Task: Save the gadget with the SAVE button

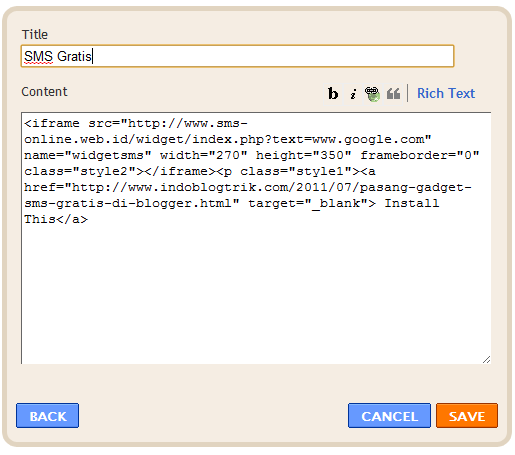Action: pyautogui.click(x=467, y=416)
